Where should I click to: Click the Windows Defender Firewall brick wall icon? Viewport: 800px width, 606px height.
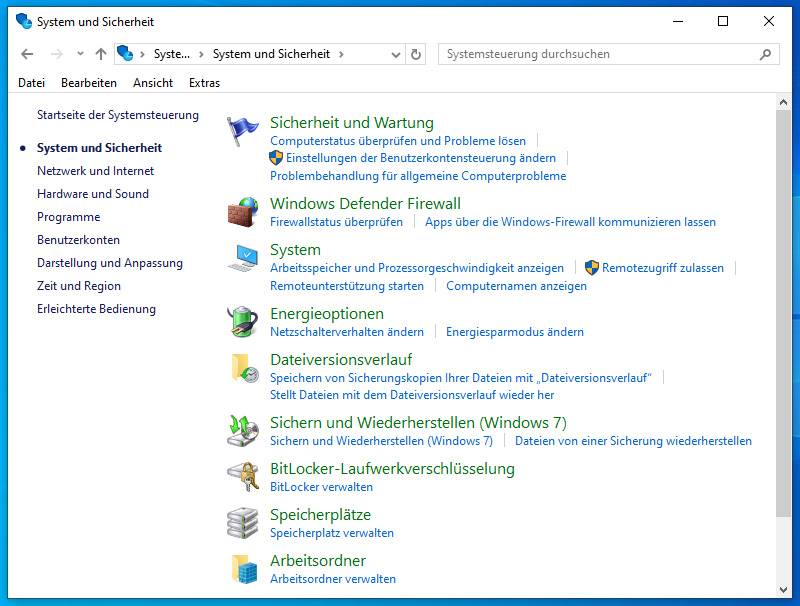243,212
